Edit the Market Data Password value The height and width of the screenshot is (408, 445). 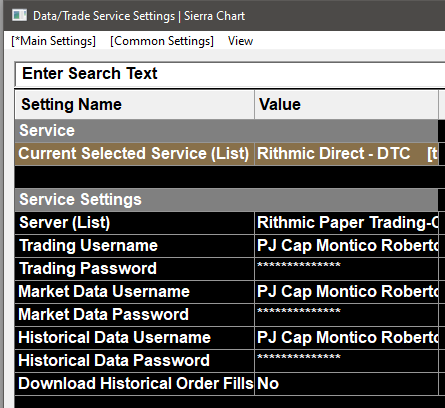346,315
